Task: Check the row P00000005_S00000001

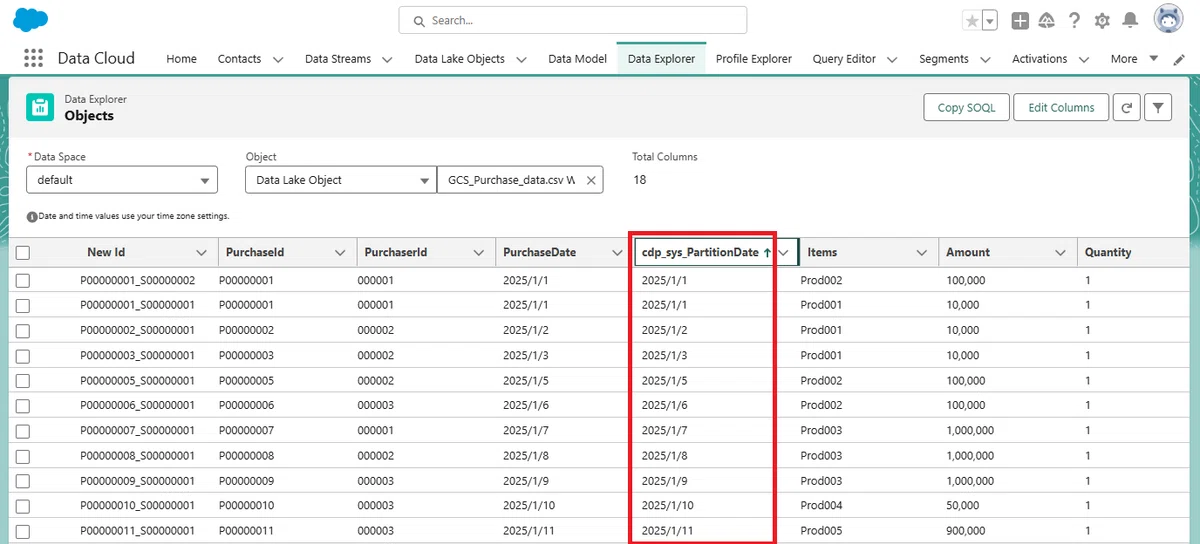Action: [x=23, y=381]
